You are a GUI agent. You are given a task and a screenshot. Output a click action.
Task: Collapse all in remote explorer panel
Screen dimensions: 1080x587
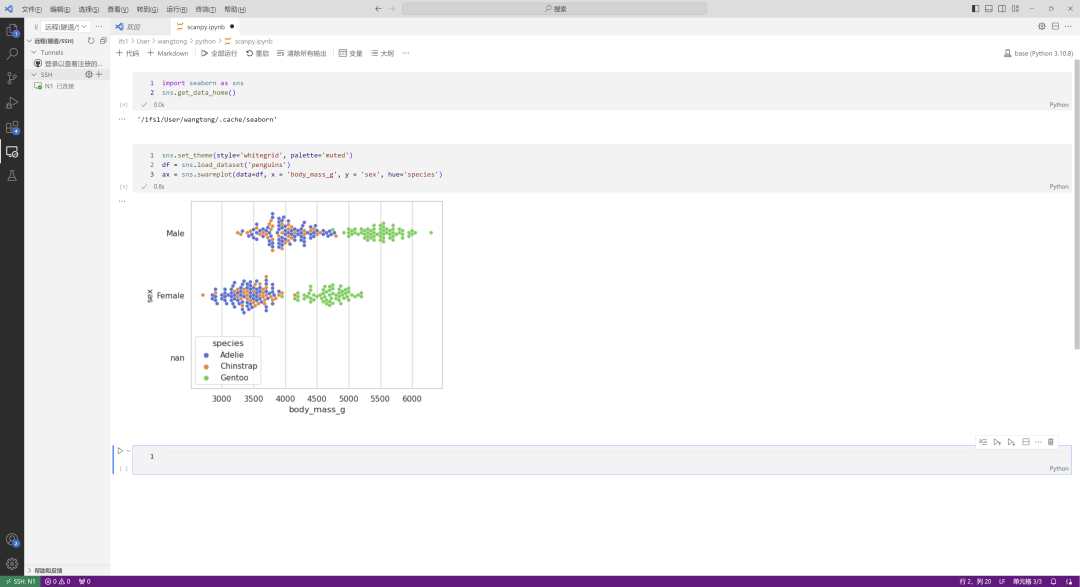103,41
